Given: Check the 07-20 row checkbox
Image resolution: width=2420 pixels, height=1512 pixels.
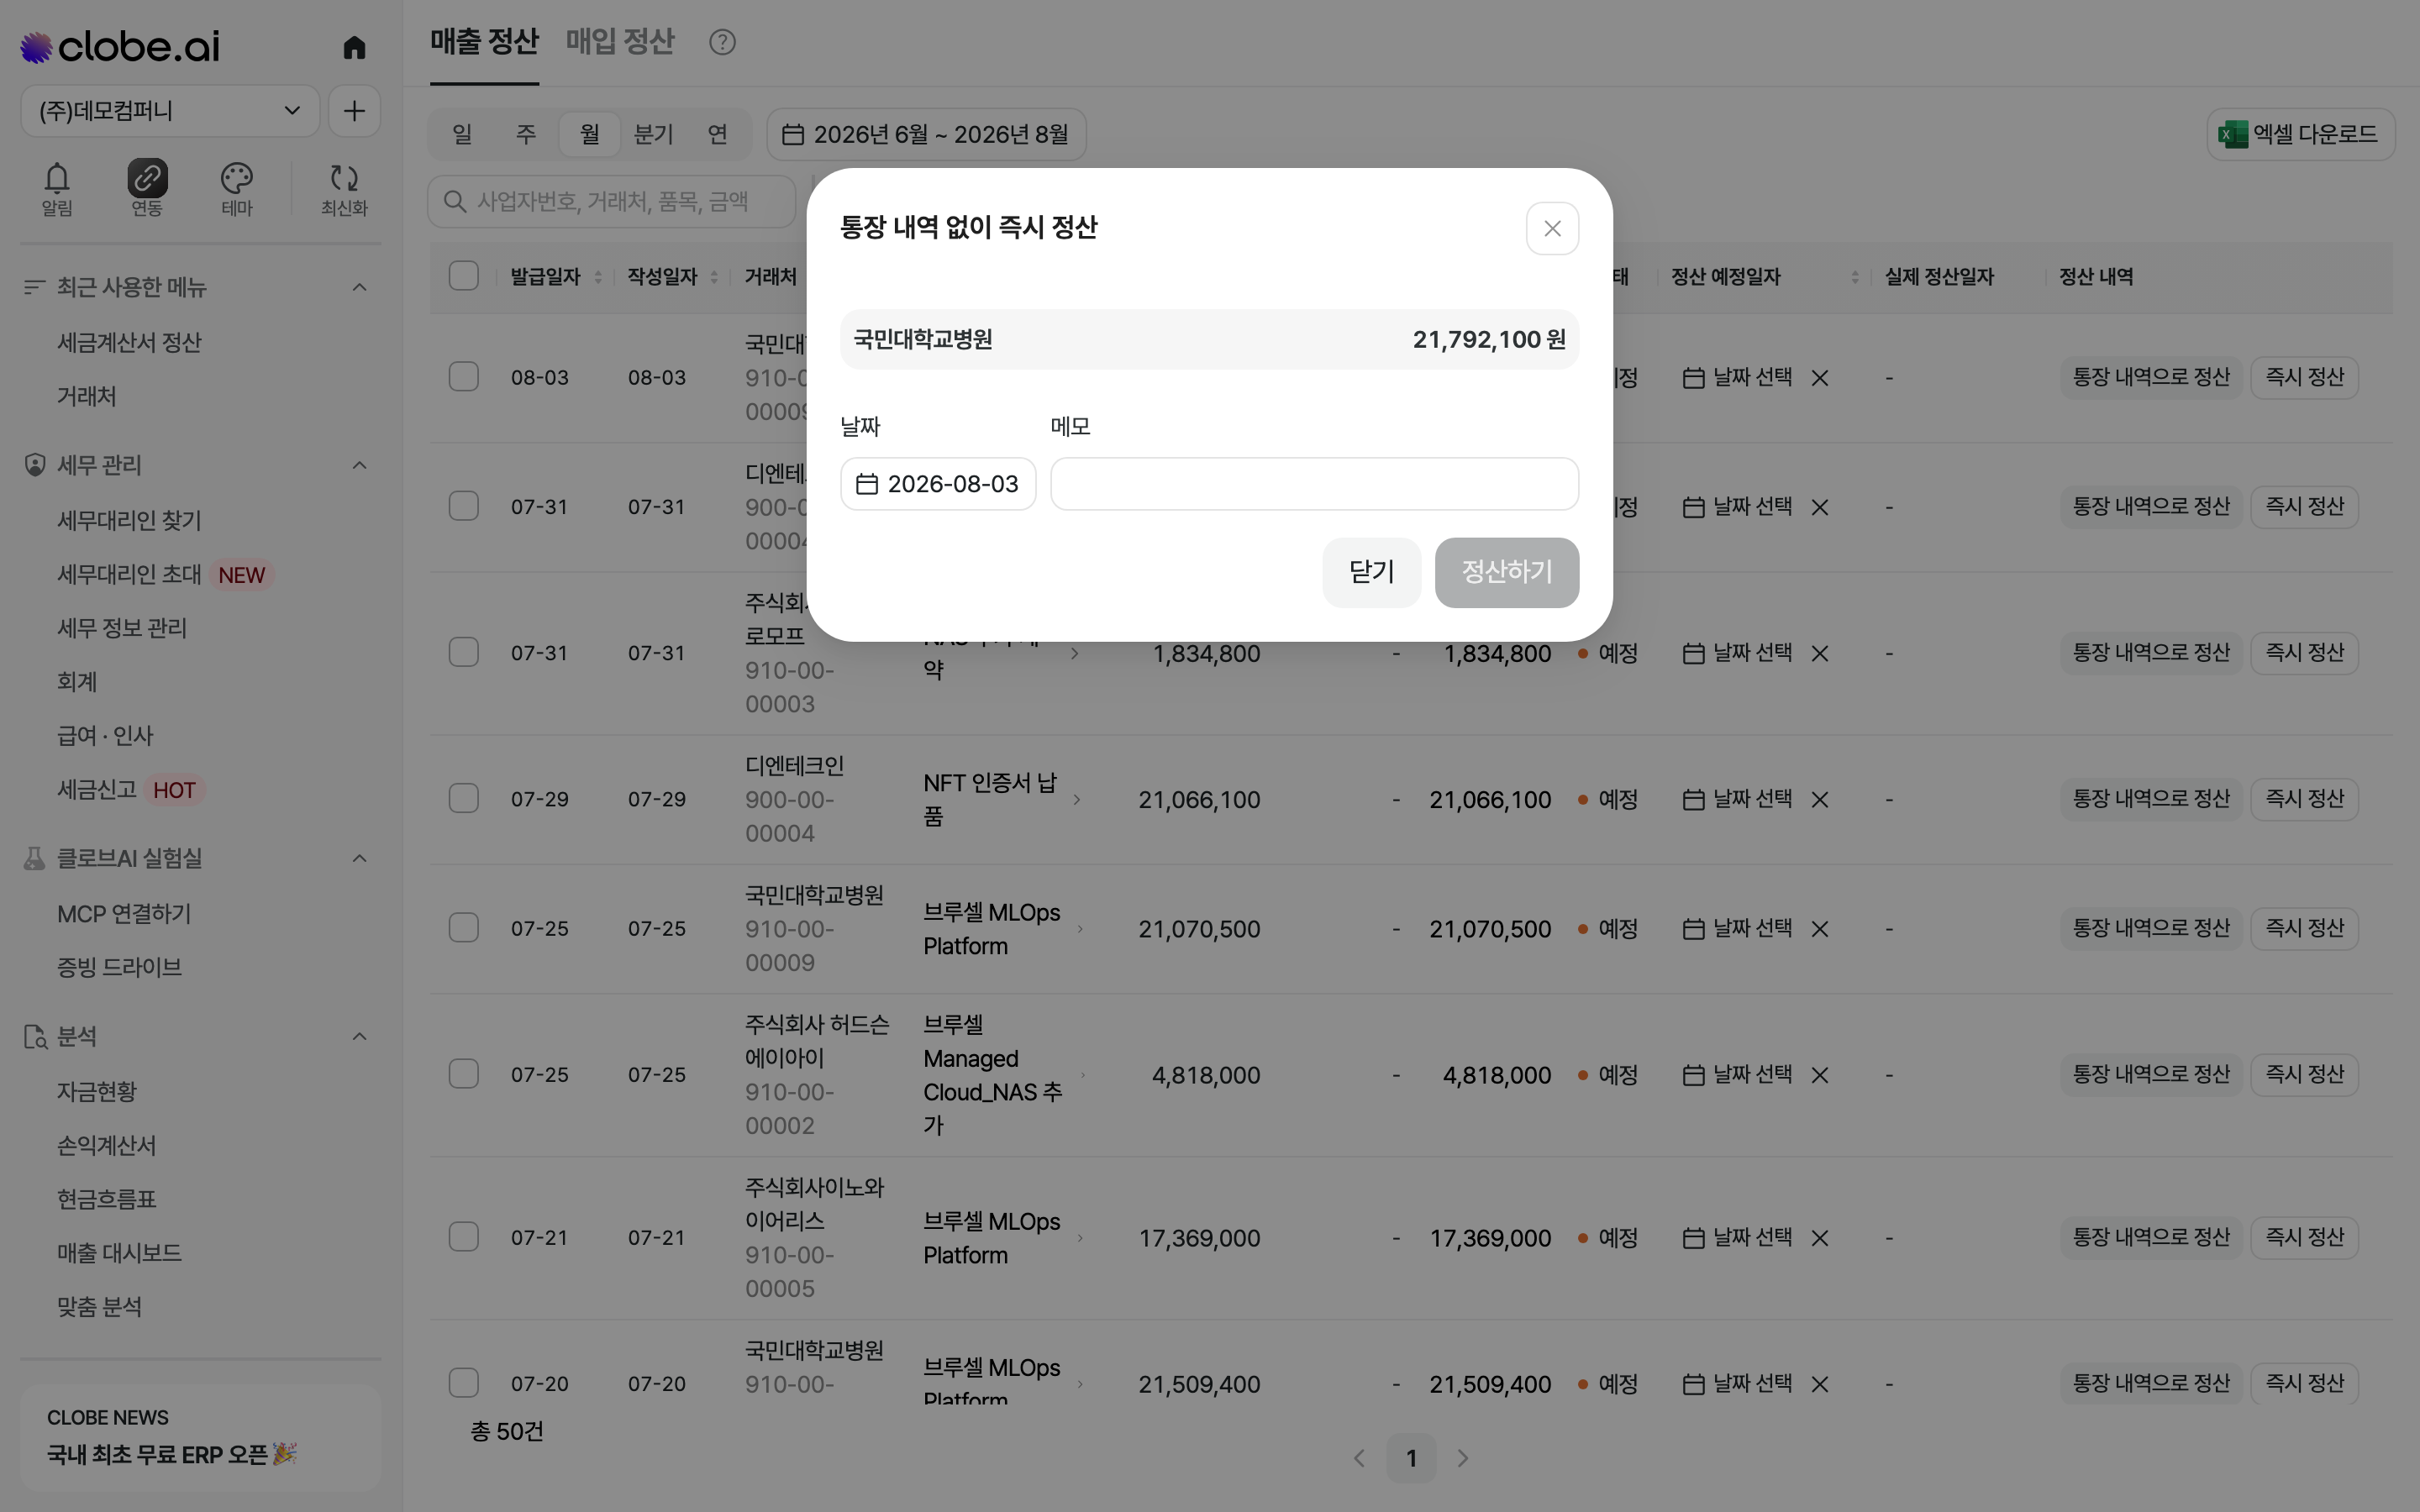Looking at the screenshot, I should click(463, 1383).
